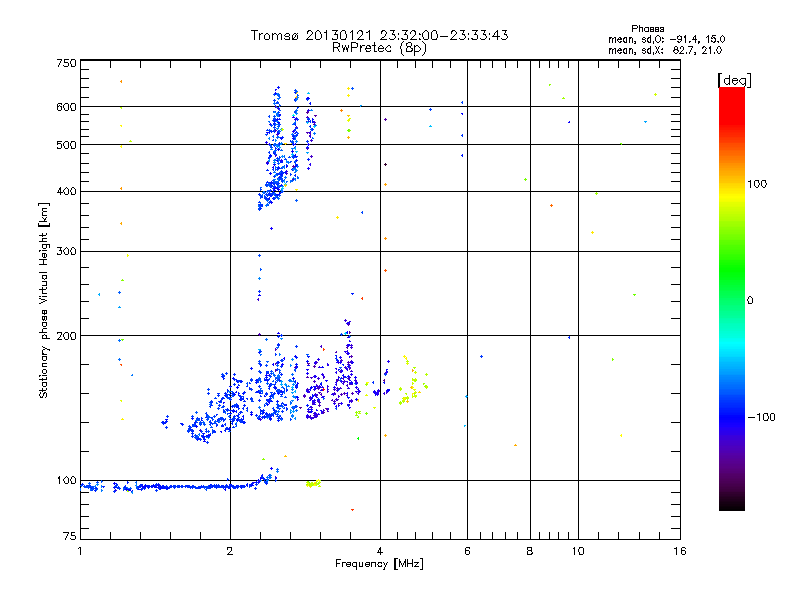Click the x-axis tick label '16'
The image size is (800, 600).
(680, 551)
